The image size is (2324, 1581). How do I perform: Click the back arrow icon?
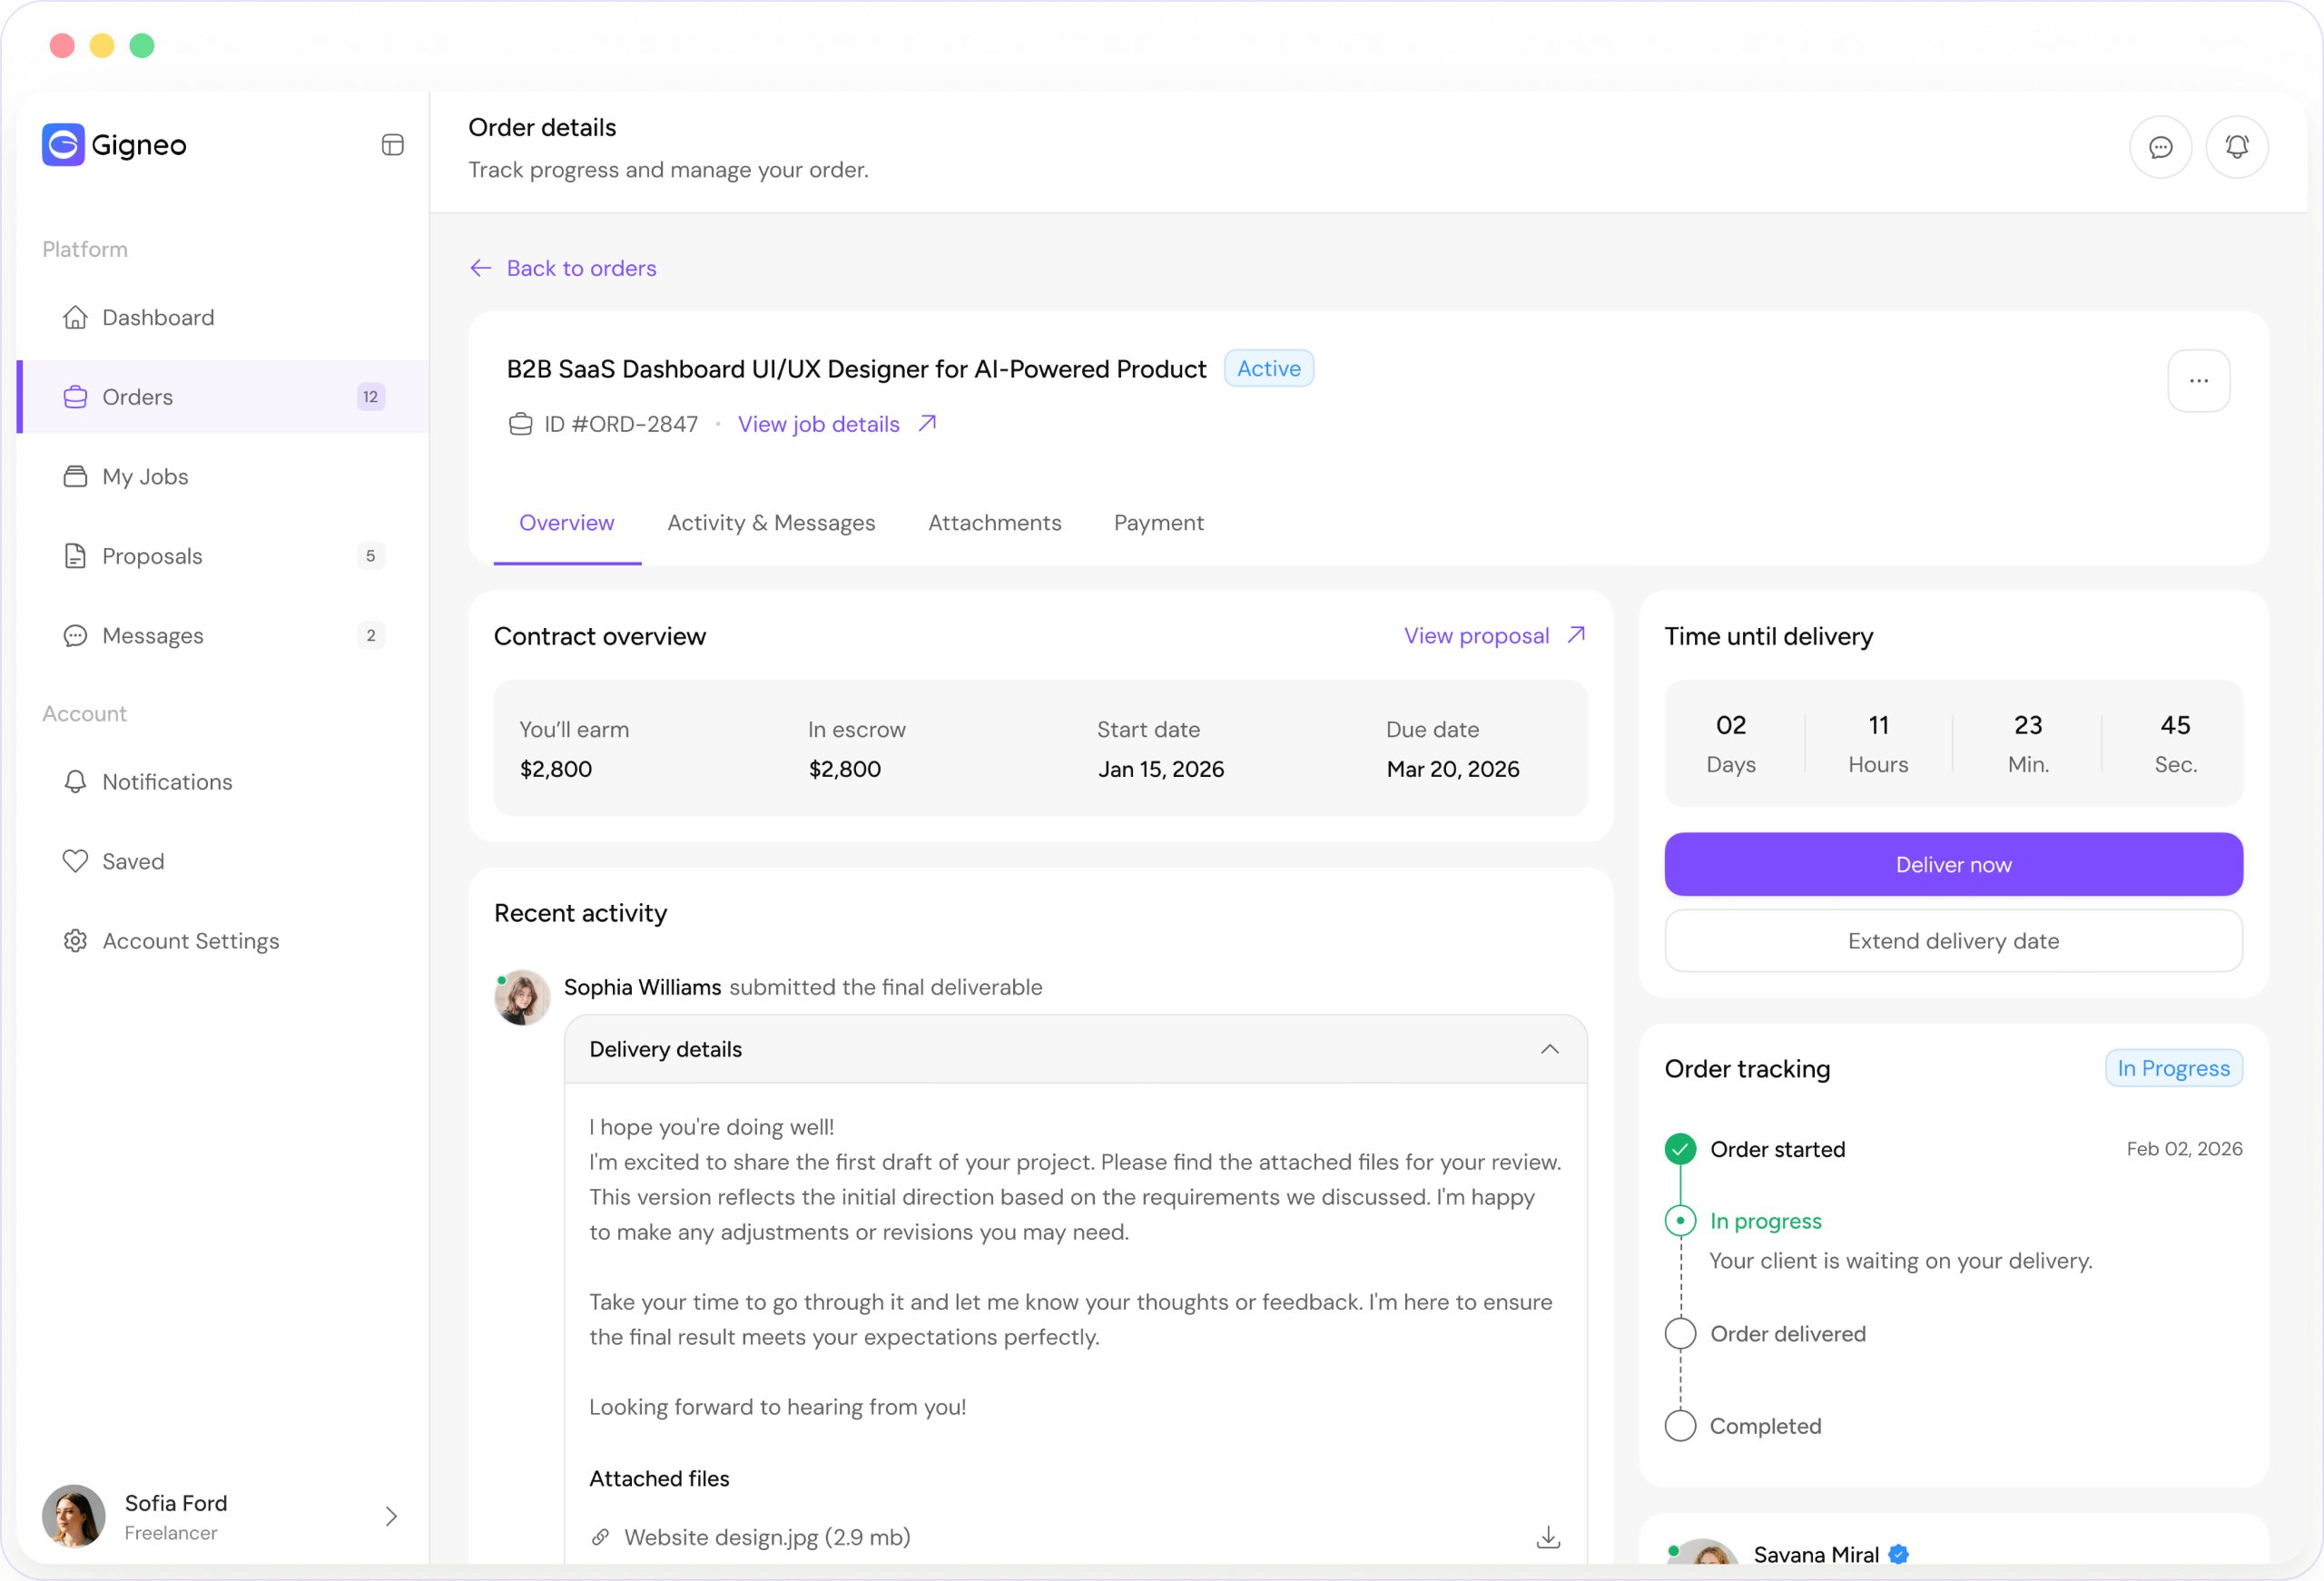481,268
